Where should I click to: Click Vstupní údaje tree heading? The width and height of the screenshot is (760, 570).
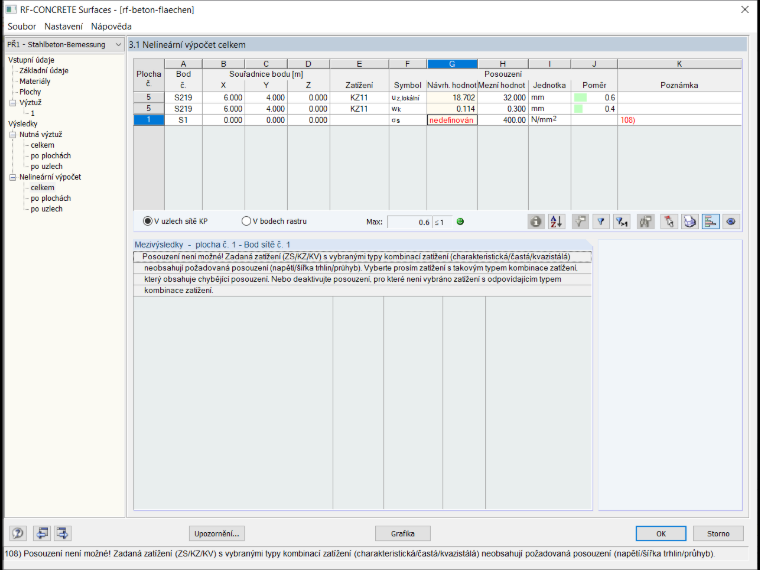pos(31,60)
